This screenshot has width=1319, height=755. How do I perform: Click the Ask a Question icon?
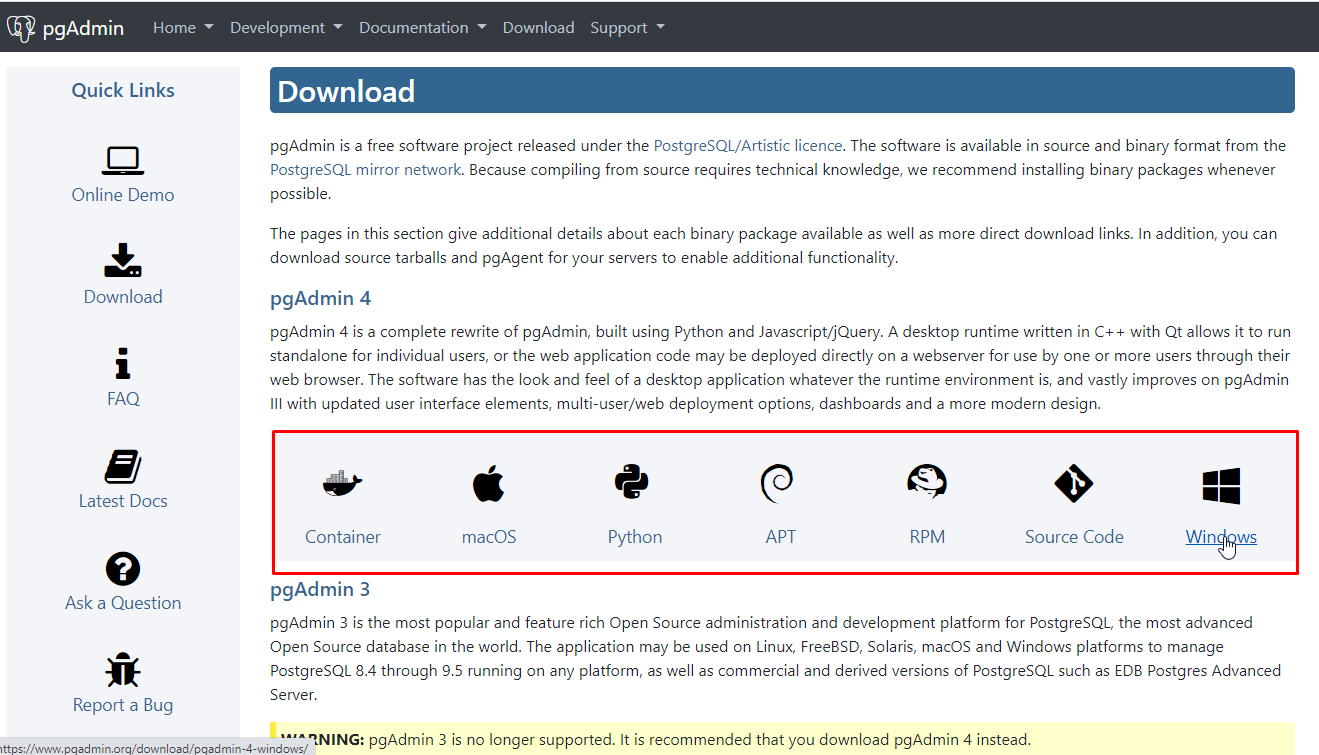click(x=123, y=569)
